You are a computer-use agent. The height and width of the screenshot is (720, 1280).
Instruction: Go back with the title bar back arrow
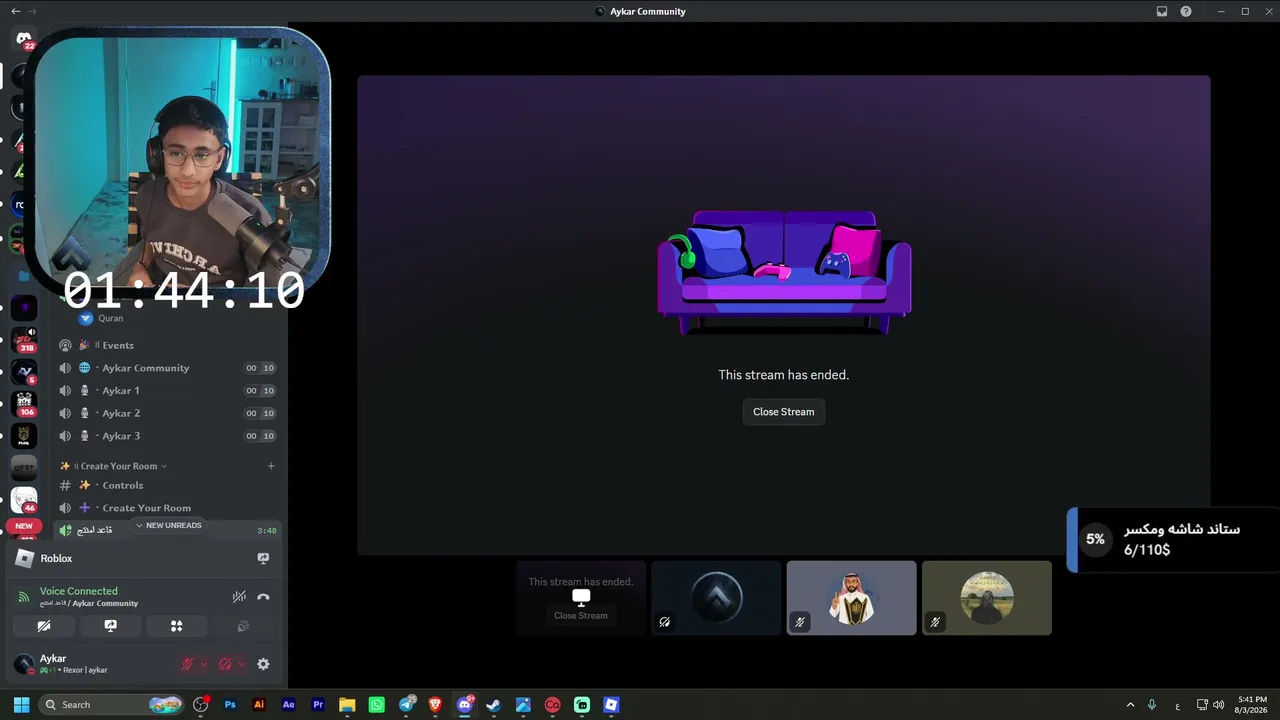15,11
